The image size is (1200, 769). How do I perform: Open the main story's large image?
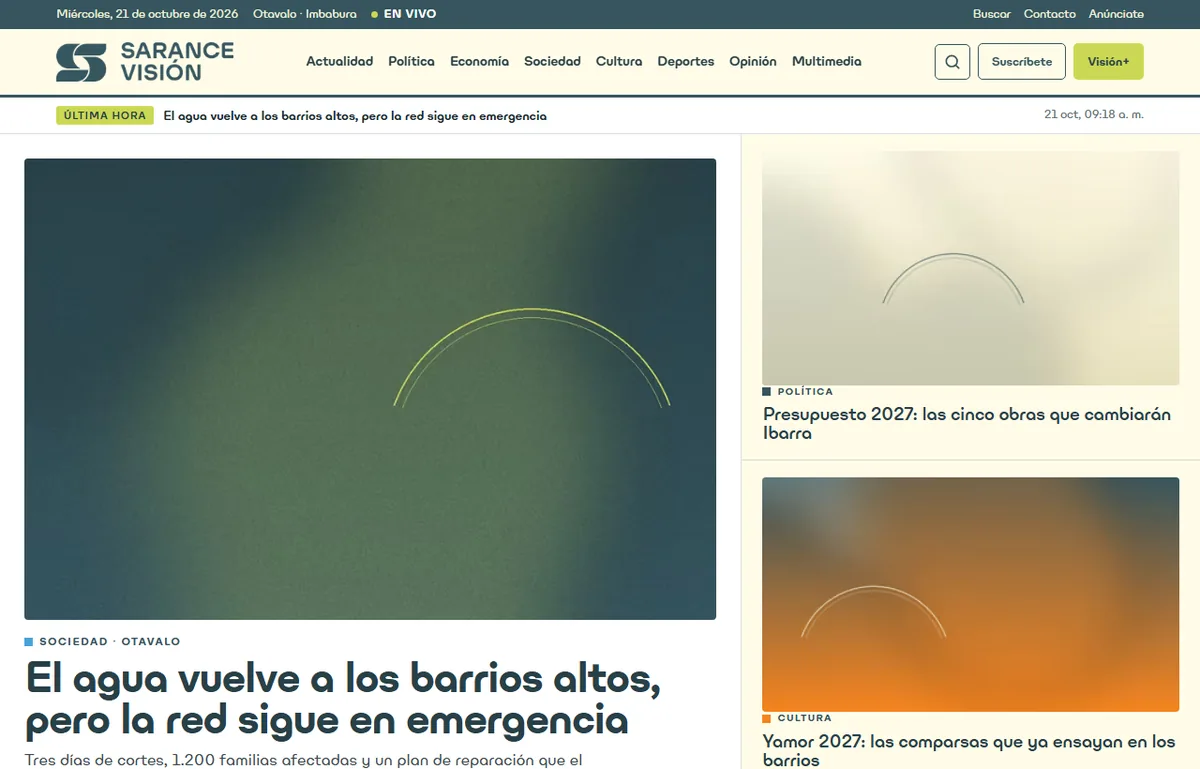(370, 389)
